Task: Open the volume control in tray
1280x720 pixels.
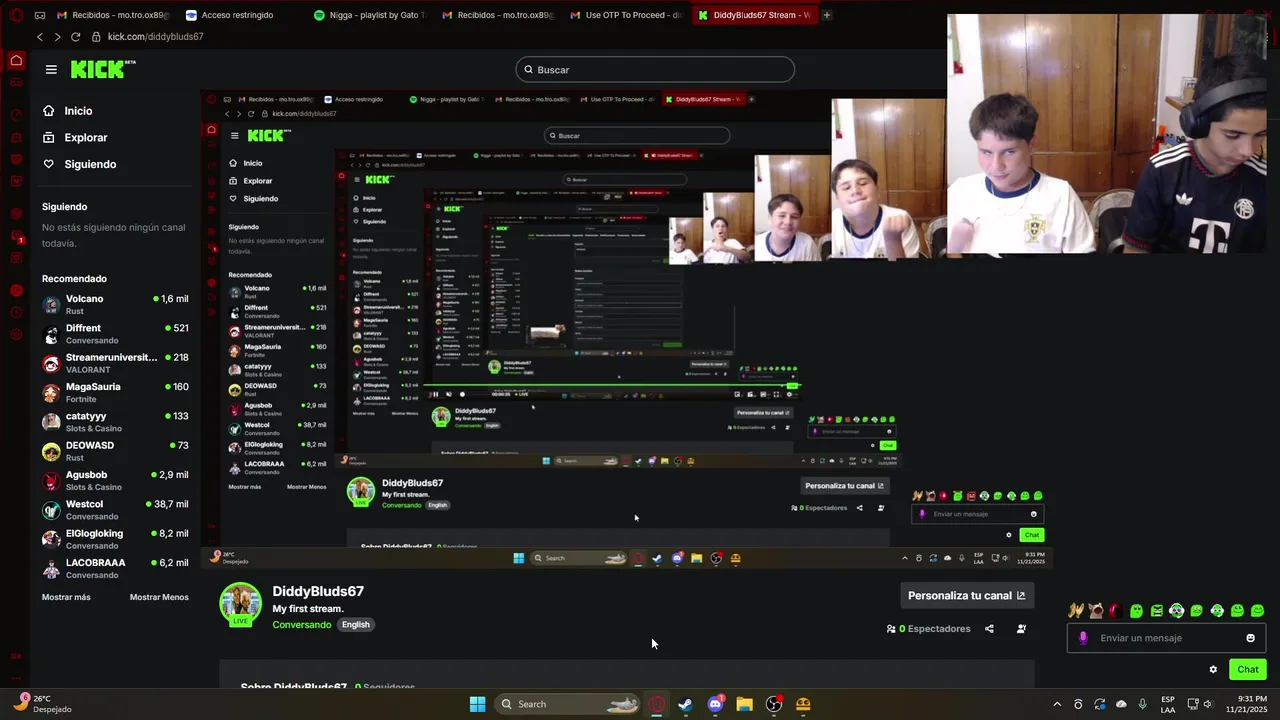Action: click(x=1208, y=704)
